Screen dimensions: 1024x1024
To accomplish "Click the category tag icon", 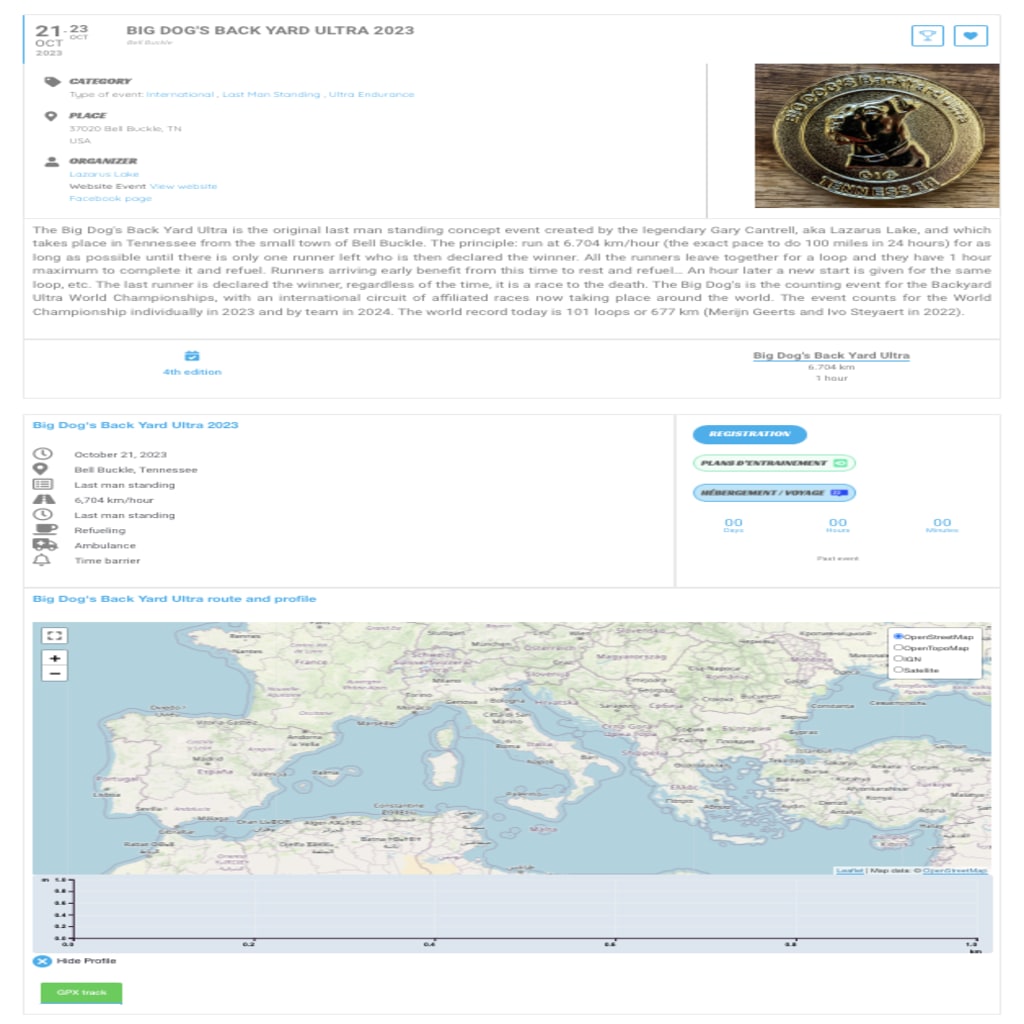I will (x=52, y=82).
